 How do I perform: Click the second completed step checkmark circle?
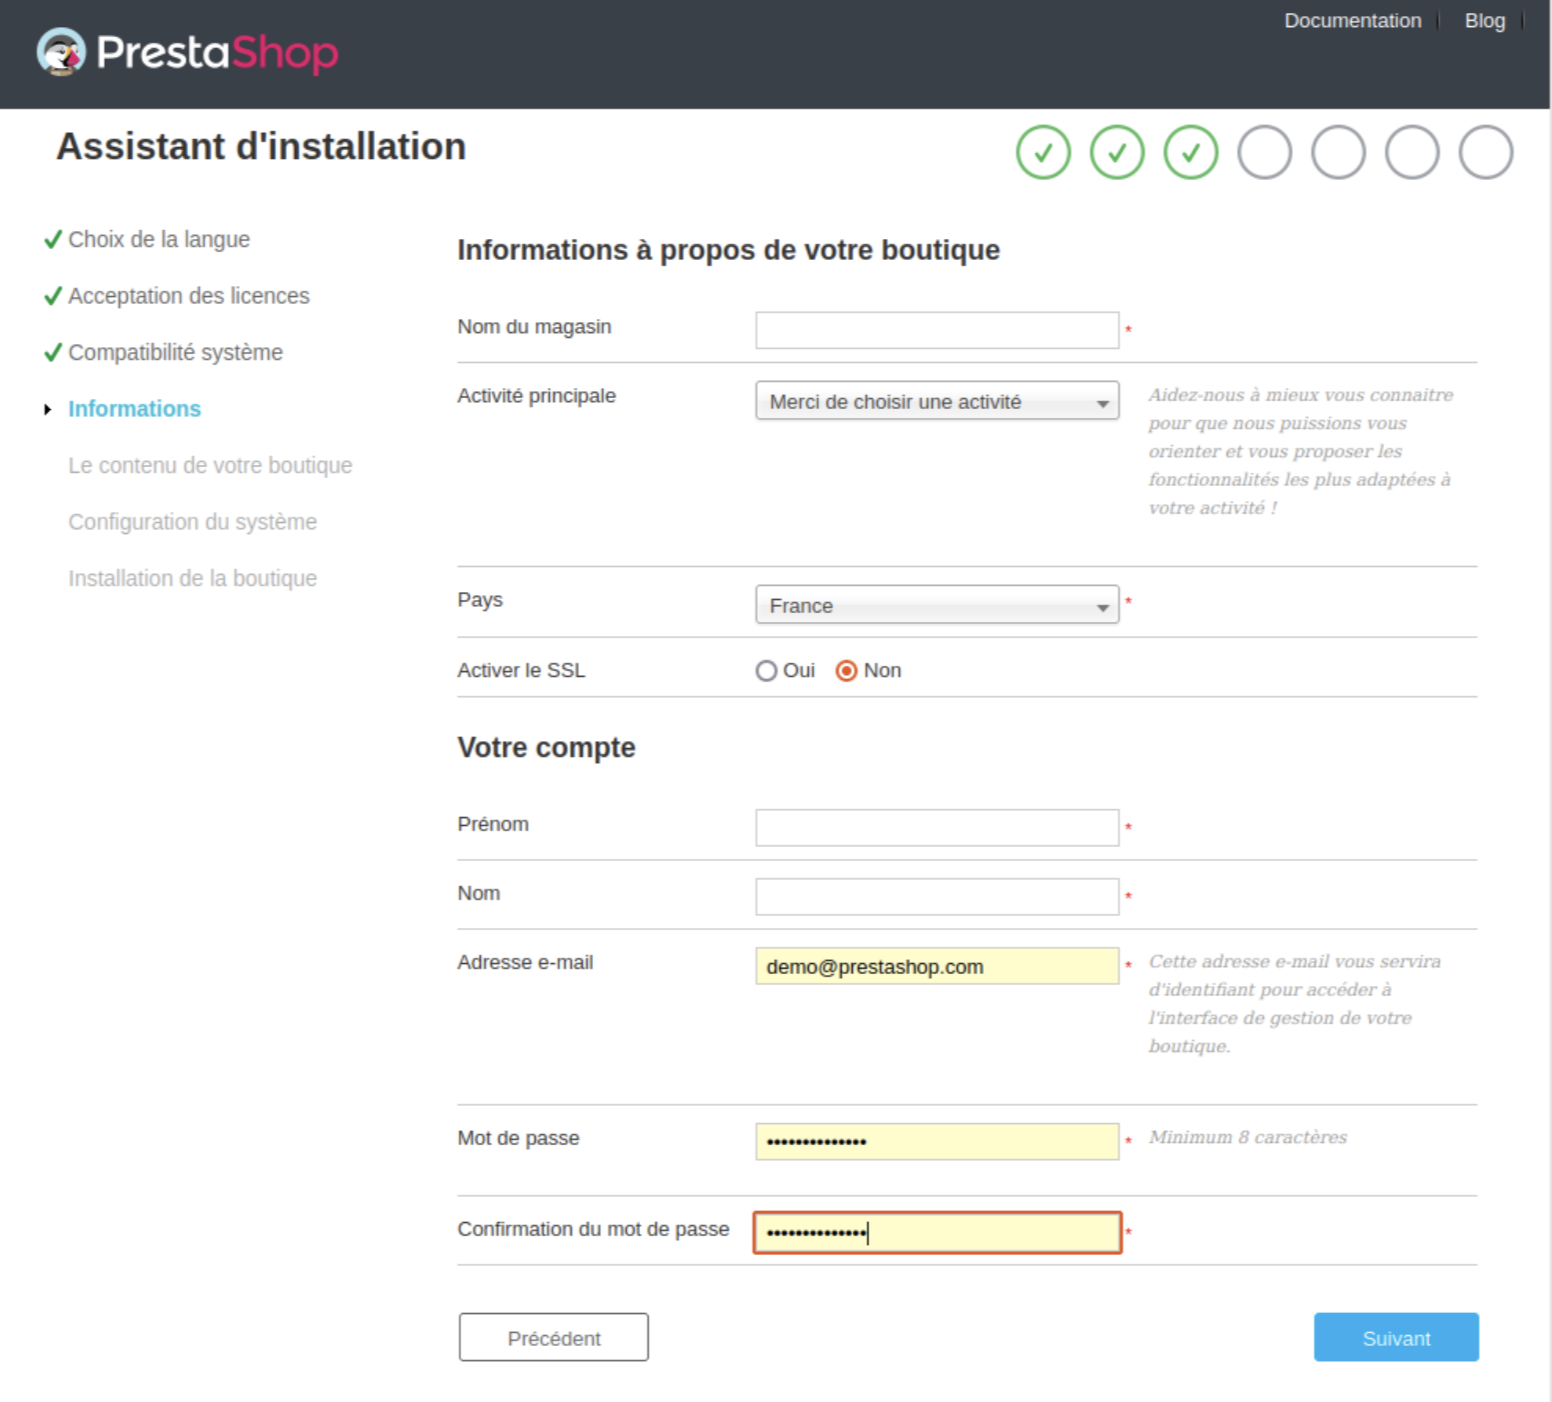point(1117,152)
